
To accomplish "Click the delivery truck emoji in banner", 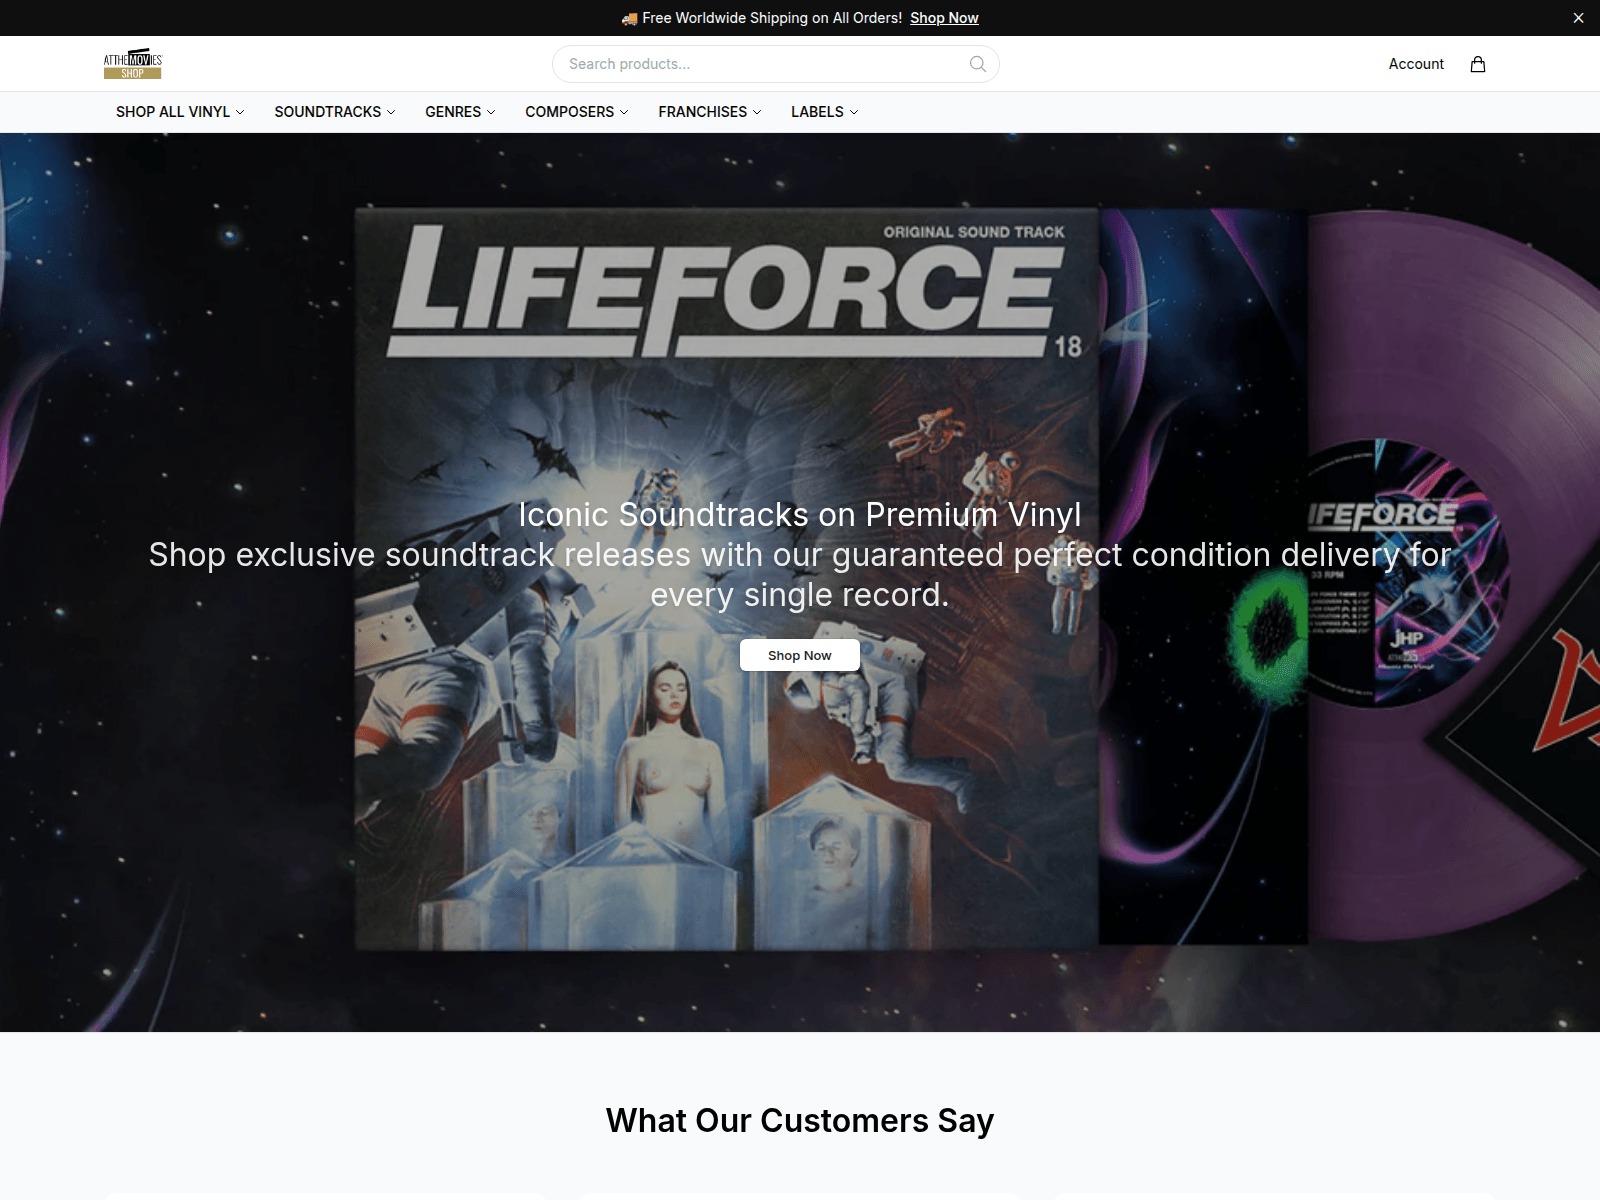I will pos(629,18).
